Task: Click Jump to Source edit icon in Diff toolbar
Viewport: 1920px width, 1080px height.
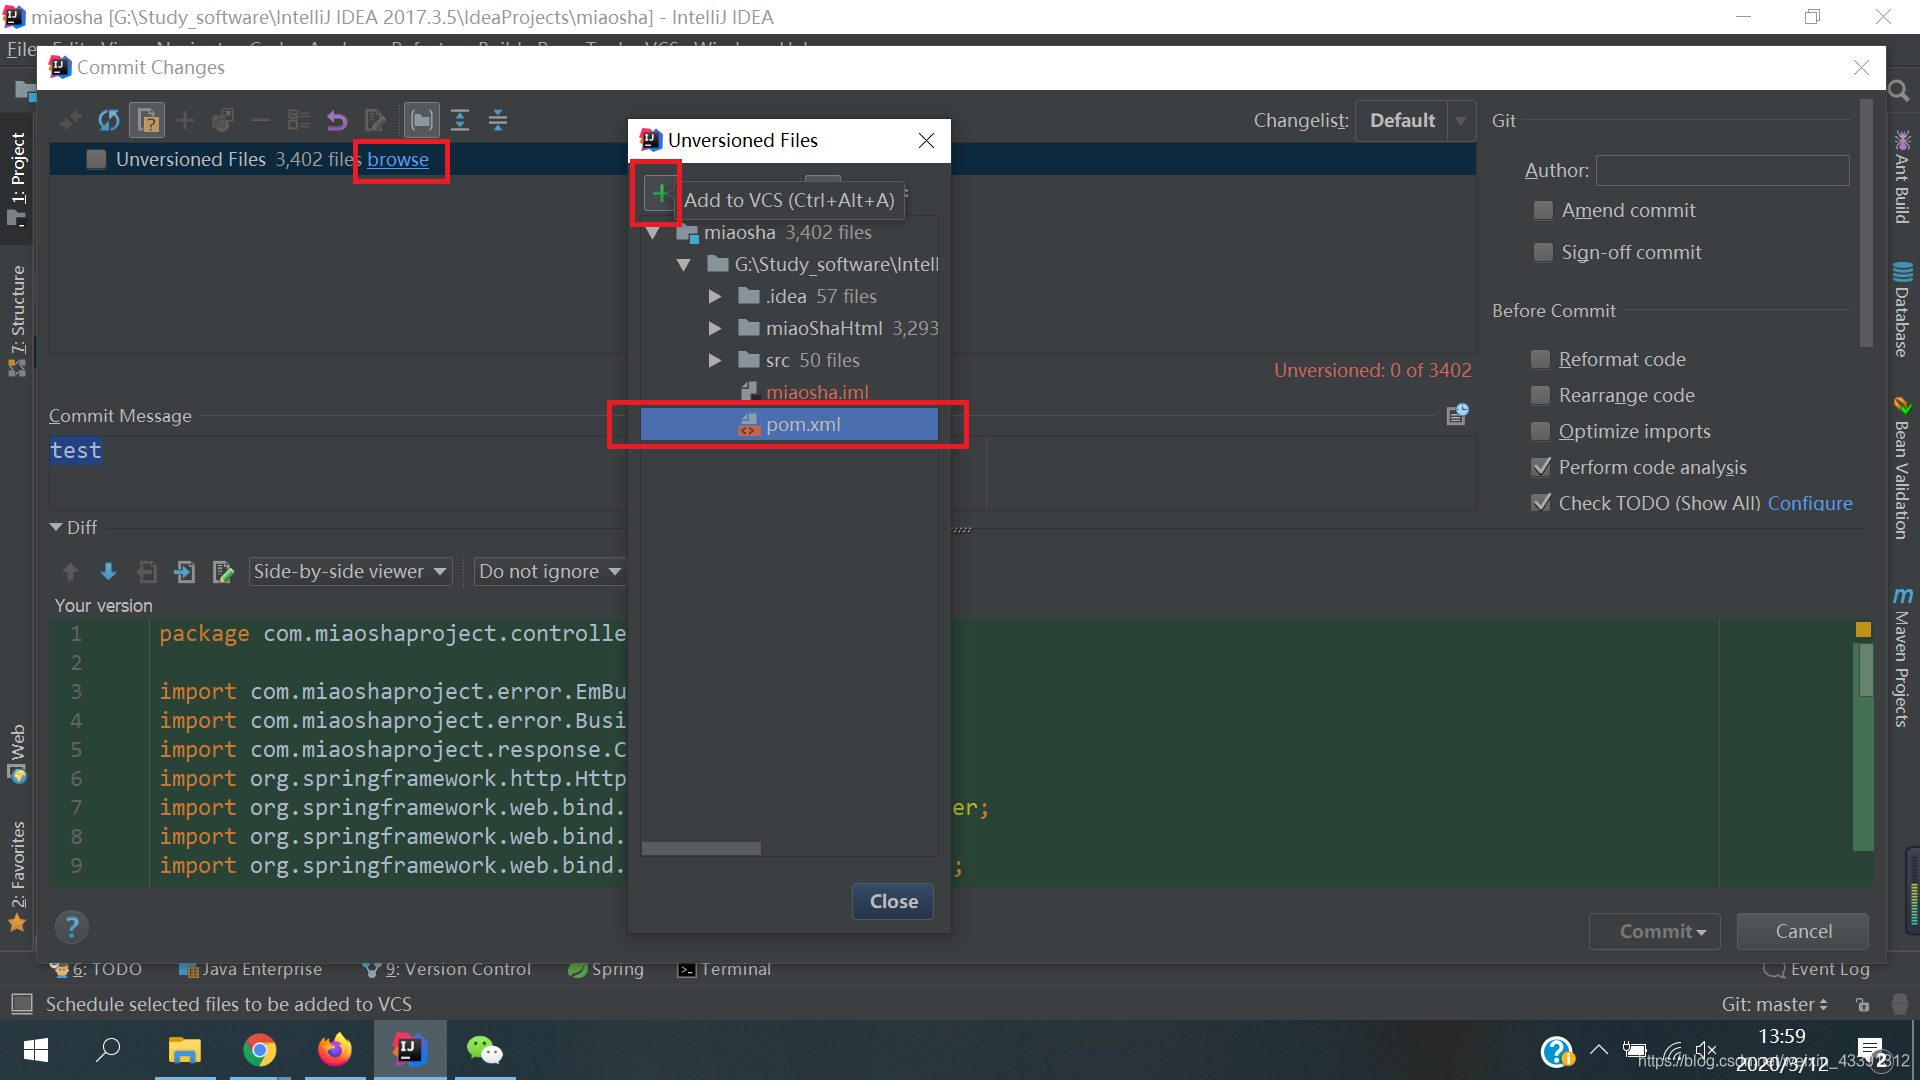Action: pyautogui.click(x=223, y=571)
